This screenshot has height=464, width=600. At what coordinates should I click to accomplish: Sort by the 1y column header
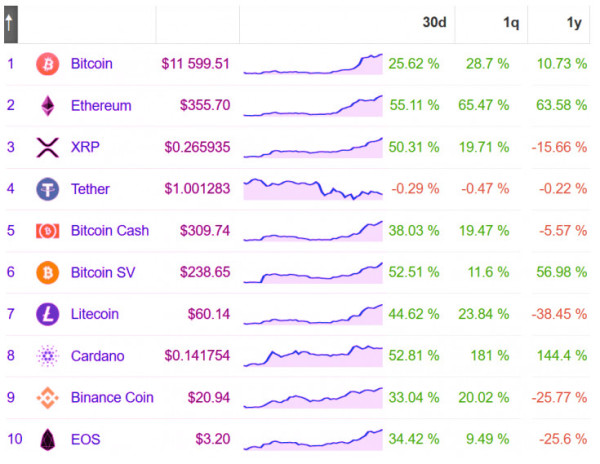tap(574, 23)
